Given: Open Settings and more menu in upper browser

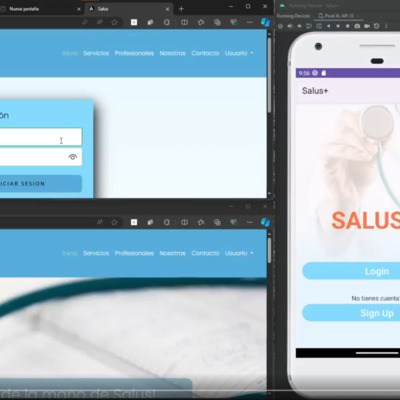Looking at the screenshot, I should [x=250, y=22].
